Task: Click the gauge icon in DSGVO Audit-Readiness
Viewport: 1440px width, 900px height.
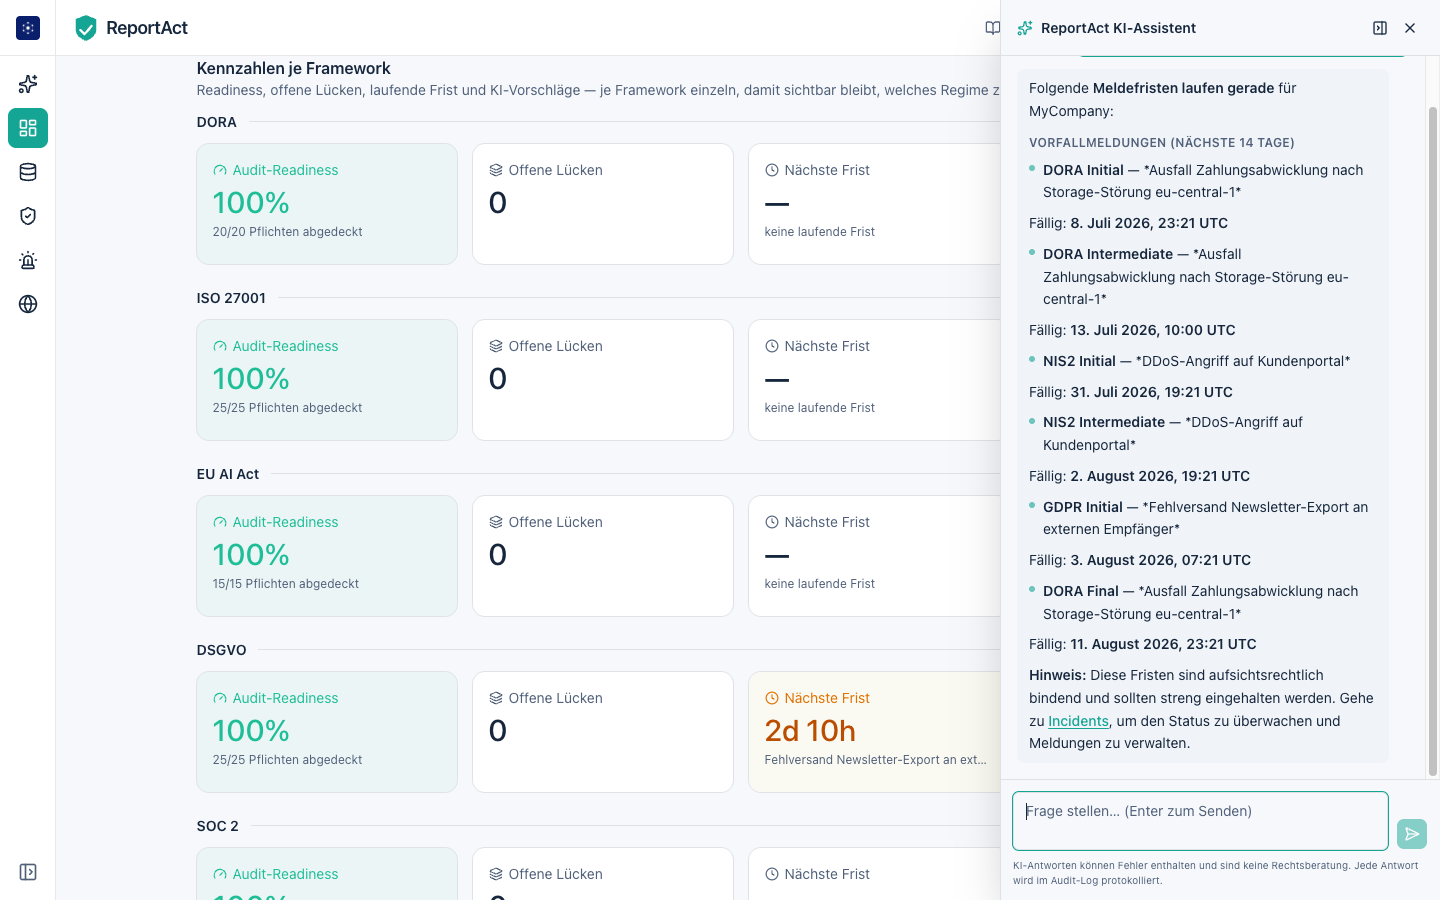Action: 220,698
